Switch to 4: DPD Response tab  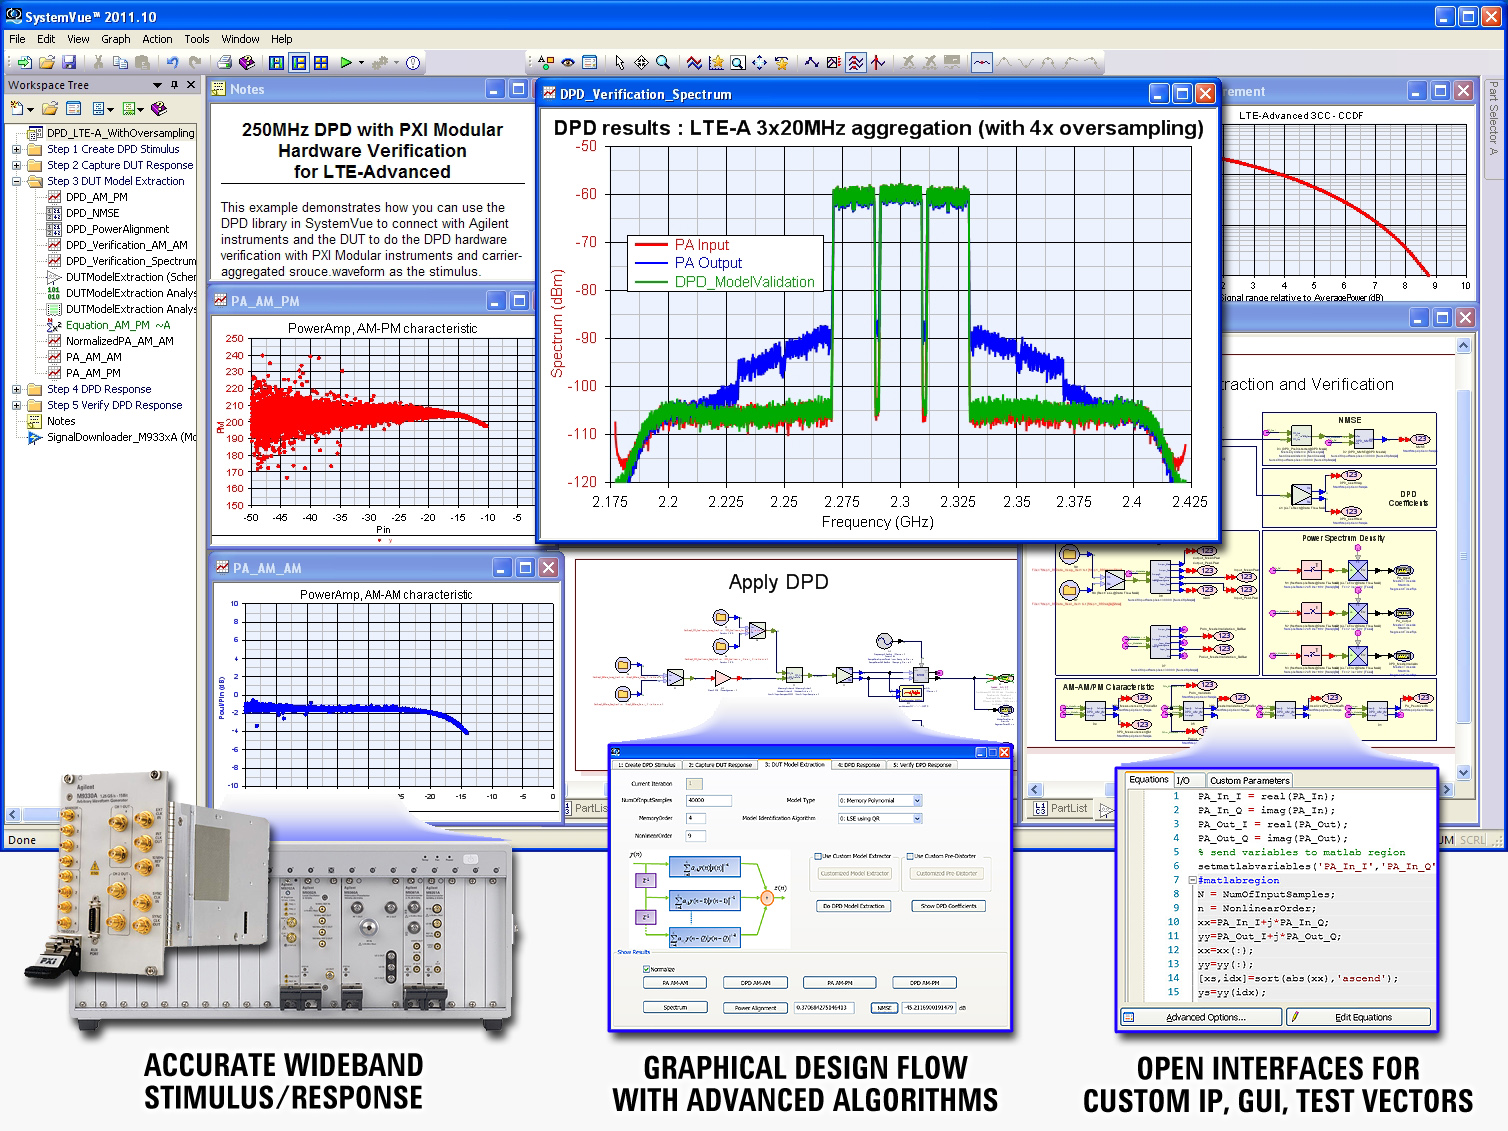(859, 764)
